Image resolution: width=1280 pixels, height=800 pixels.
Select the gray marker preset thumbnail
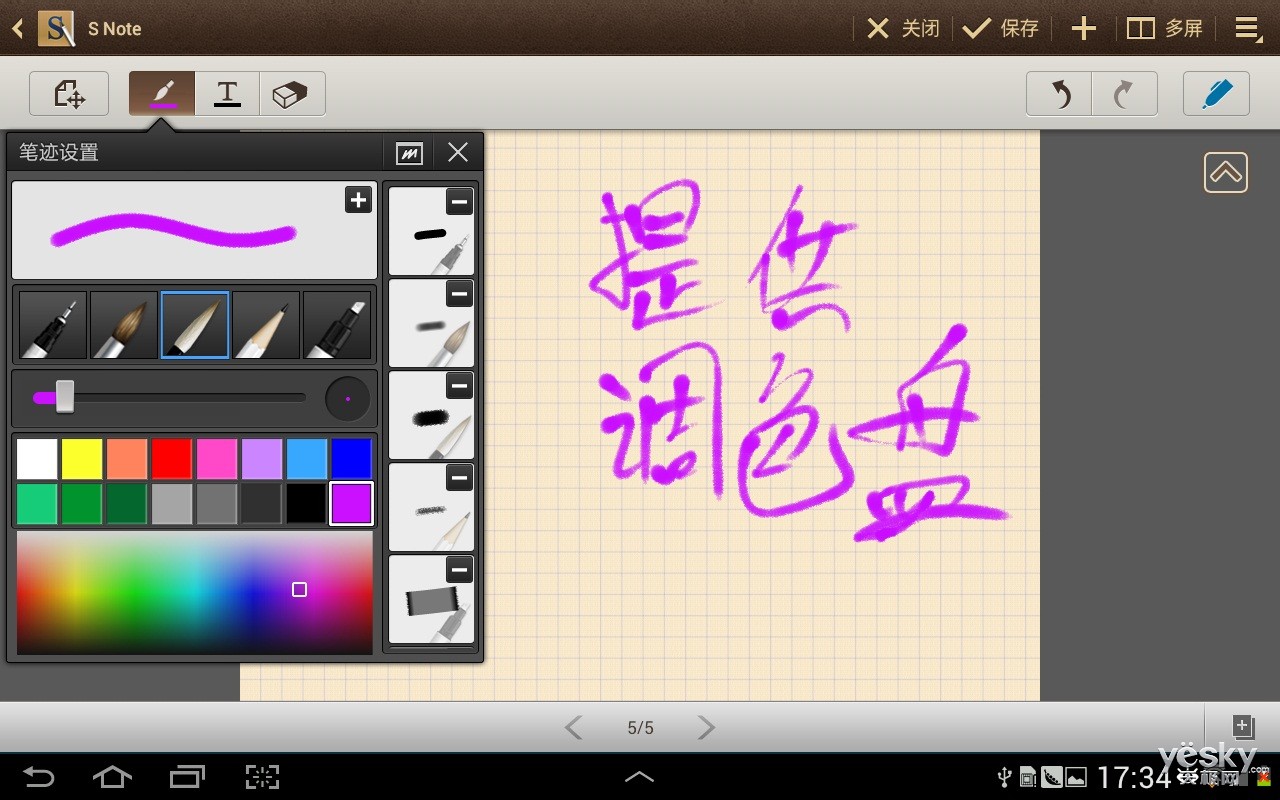pyautogui.click(x=431, y=600)
